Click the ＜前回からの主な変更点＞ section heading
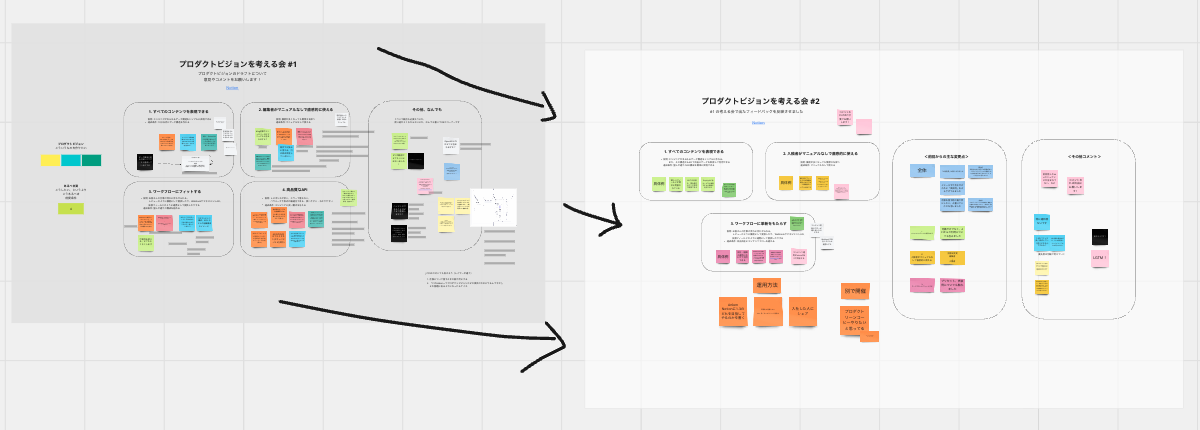1200x430 pixels. pyautogui.click(x=946, y=157)
